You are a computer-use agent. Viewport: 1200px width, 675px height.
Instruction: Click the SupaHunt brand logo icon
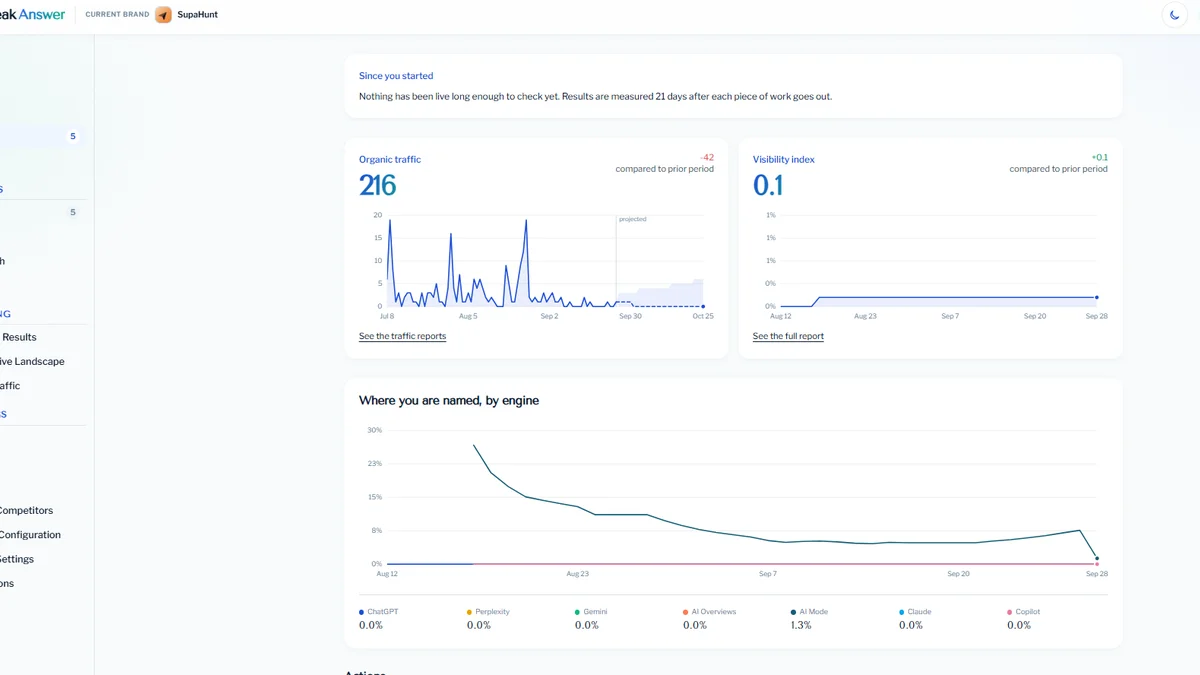click(x=163, y=15)
